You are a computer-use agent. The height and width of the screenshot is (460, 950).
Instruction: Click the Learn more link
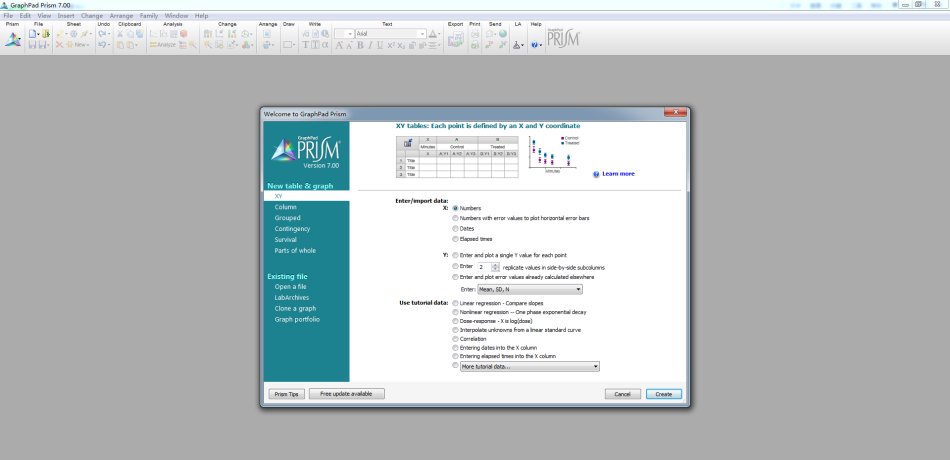(x=618, y=174)
